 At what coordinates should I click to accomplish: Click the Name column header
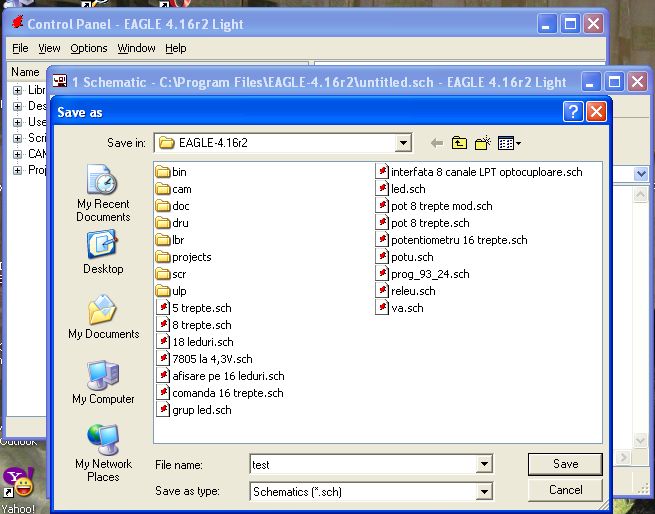pyautogui.click(x=28, y=72)
